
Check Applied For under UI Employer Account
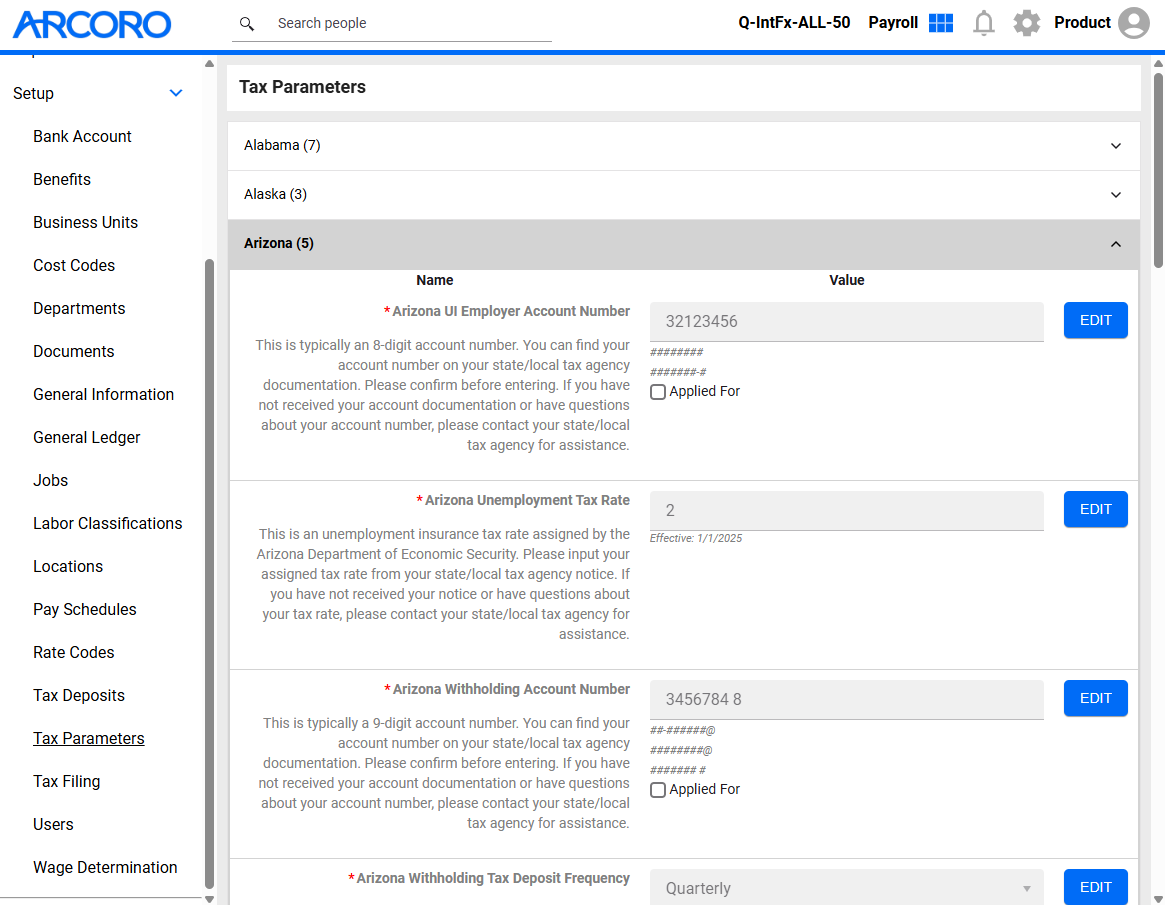(x=658, y=392)
